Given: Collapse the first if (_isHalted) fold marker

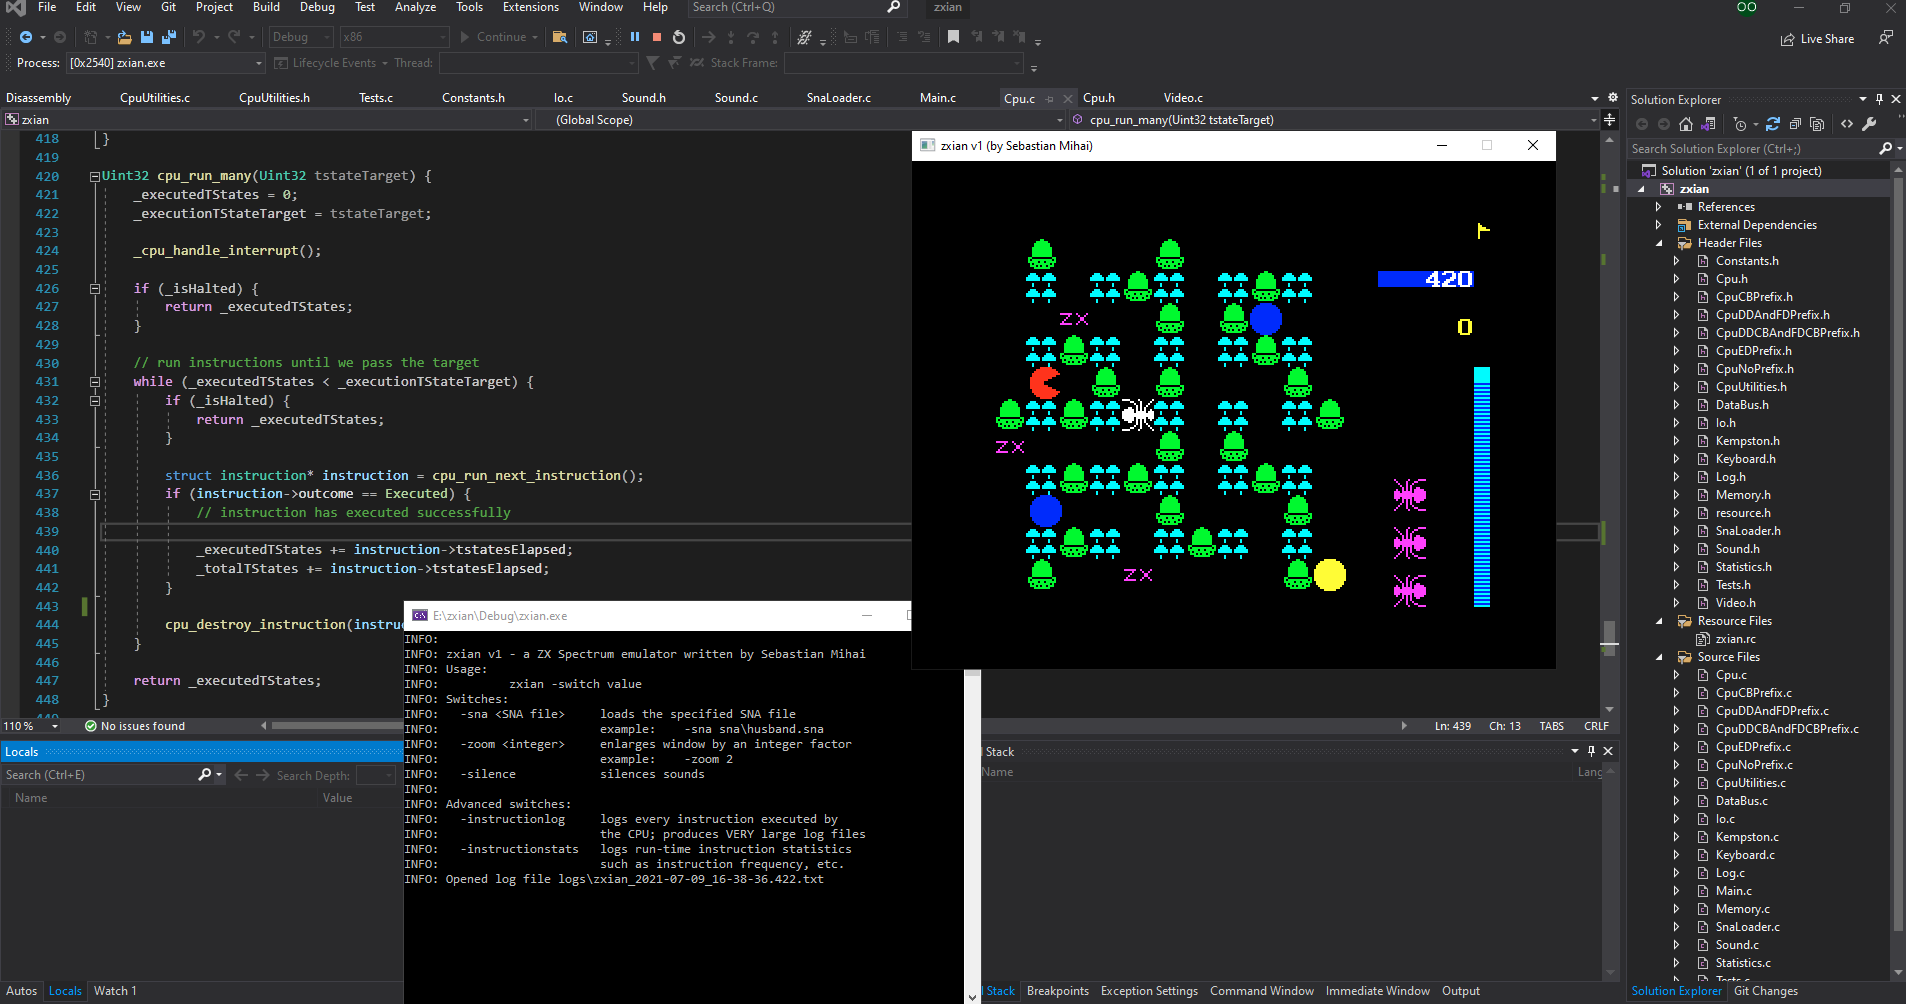Looking at the screenshot, I should point(95,288).
